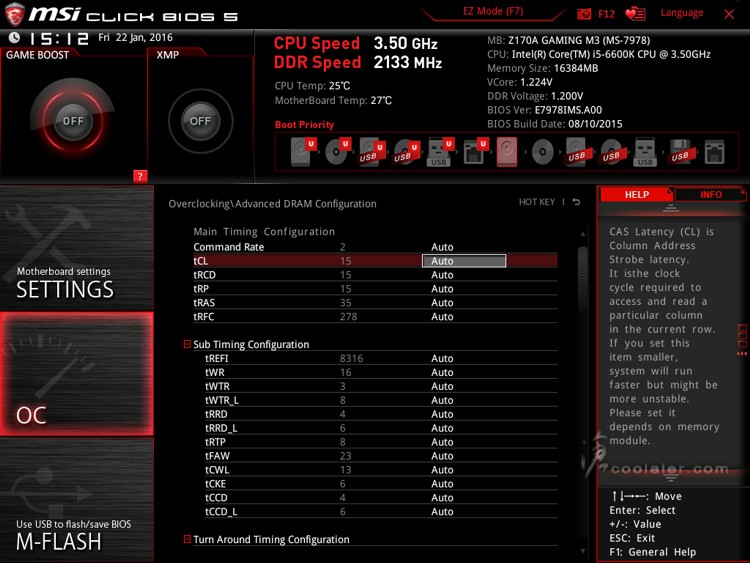Click the help panel bottom drag handle

pyautogui.click(x=671, y=476)
